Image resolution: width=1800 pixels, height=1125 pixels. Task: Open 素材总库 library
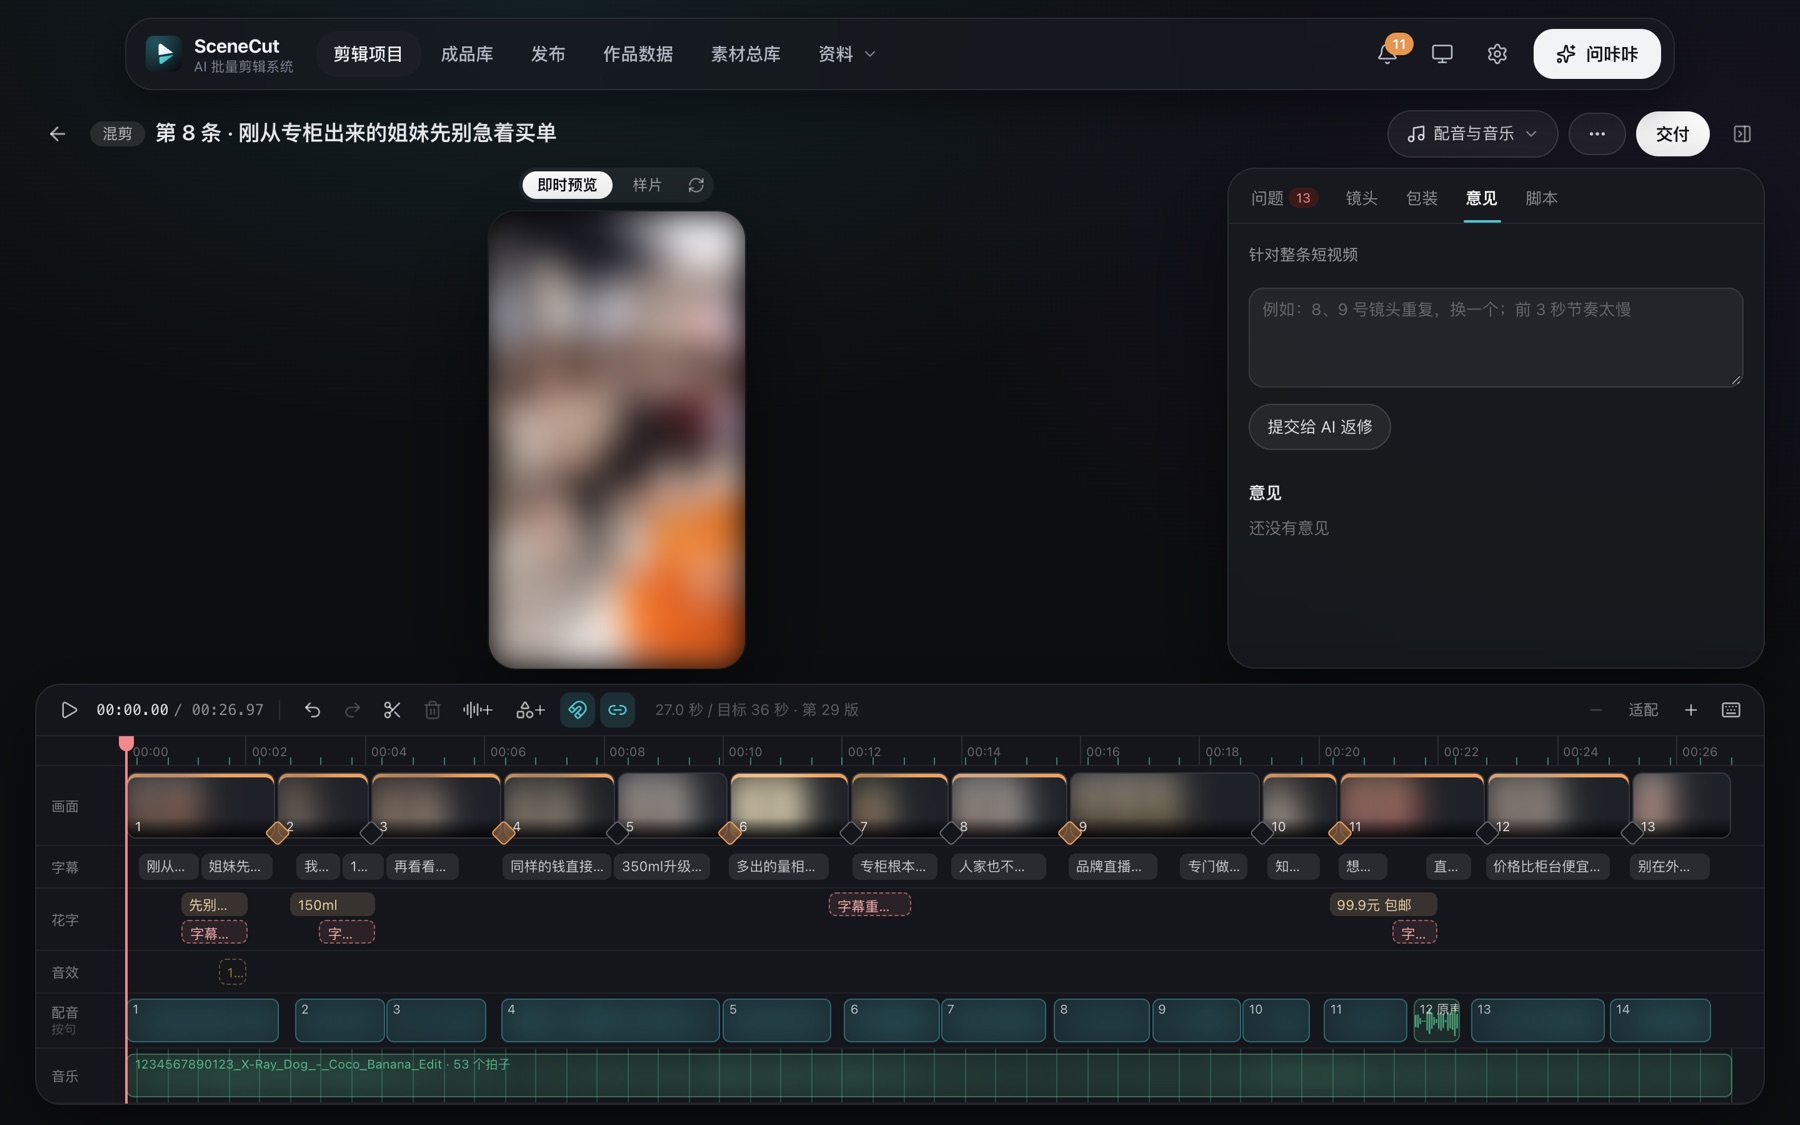[x=746, y=54]
